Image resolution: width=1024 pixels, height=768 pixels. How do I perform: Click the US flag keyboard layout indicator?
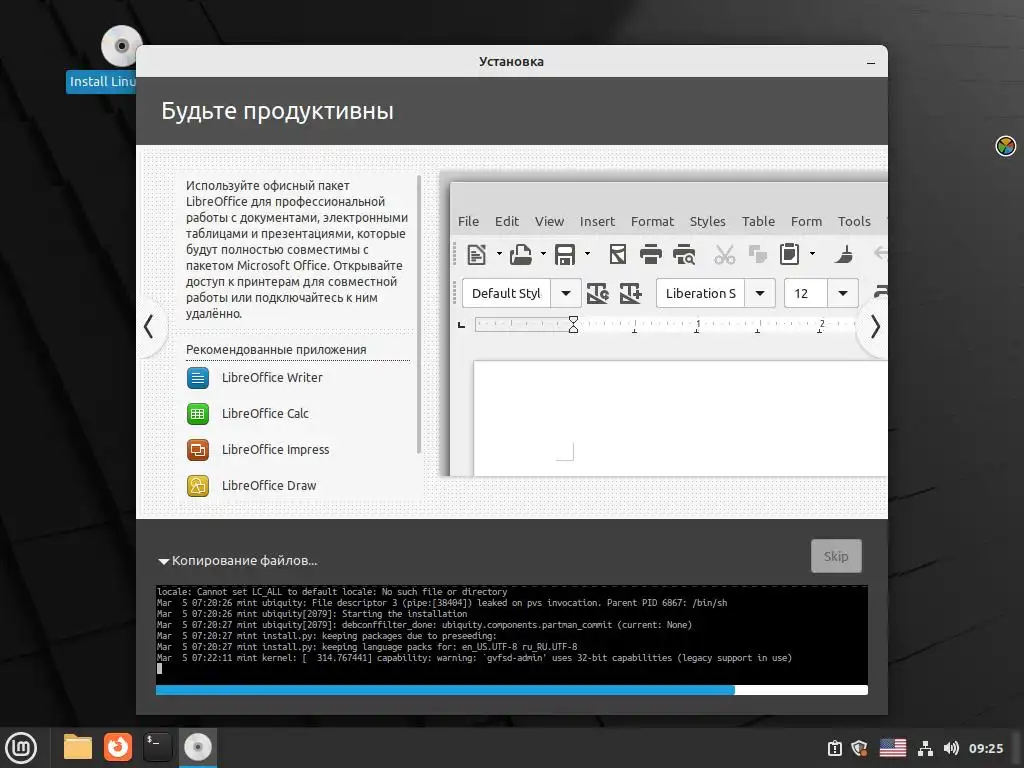[893, 748]
